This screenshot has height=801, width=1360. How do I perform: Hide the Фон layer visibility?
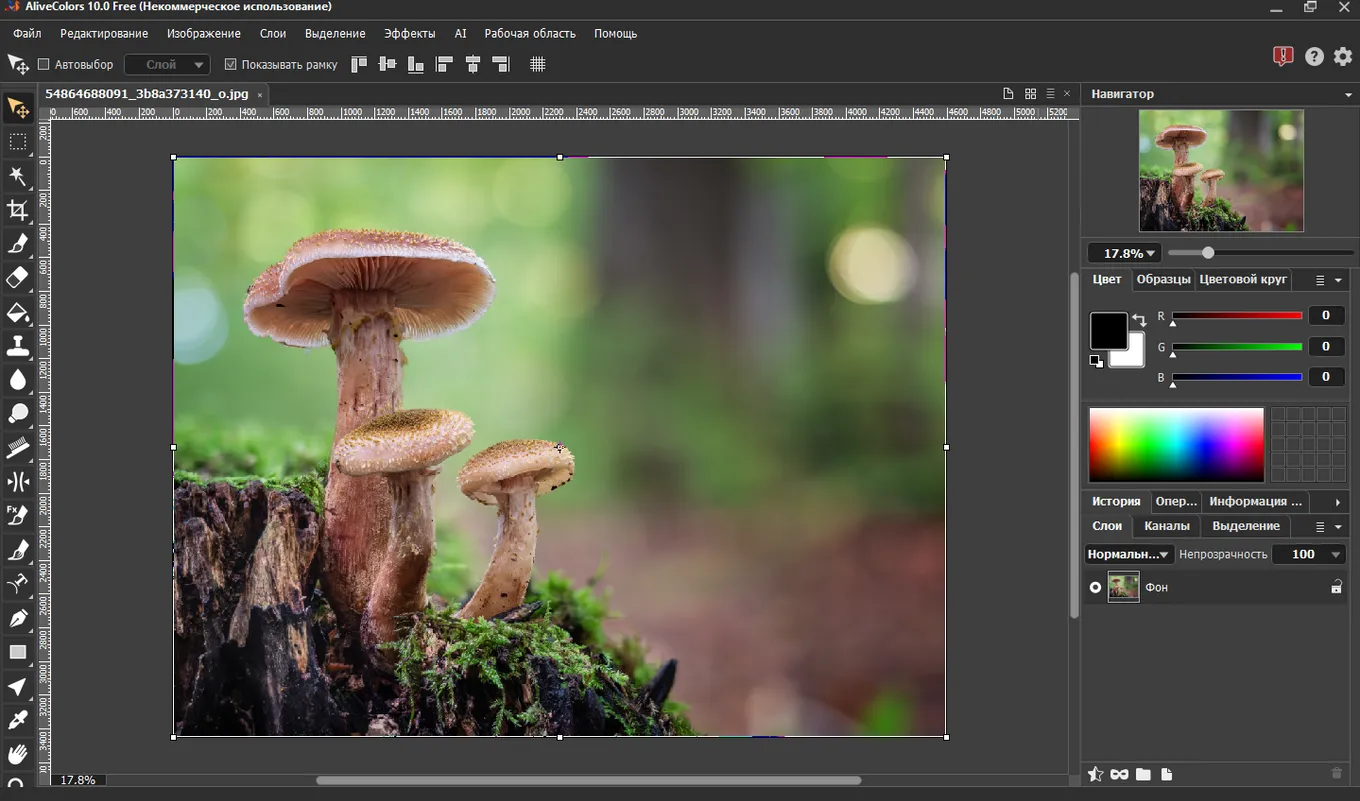click(x=1095, y=588)
